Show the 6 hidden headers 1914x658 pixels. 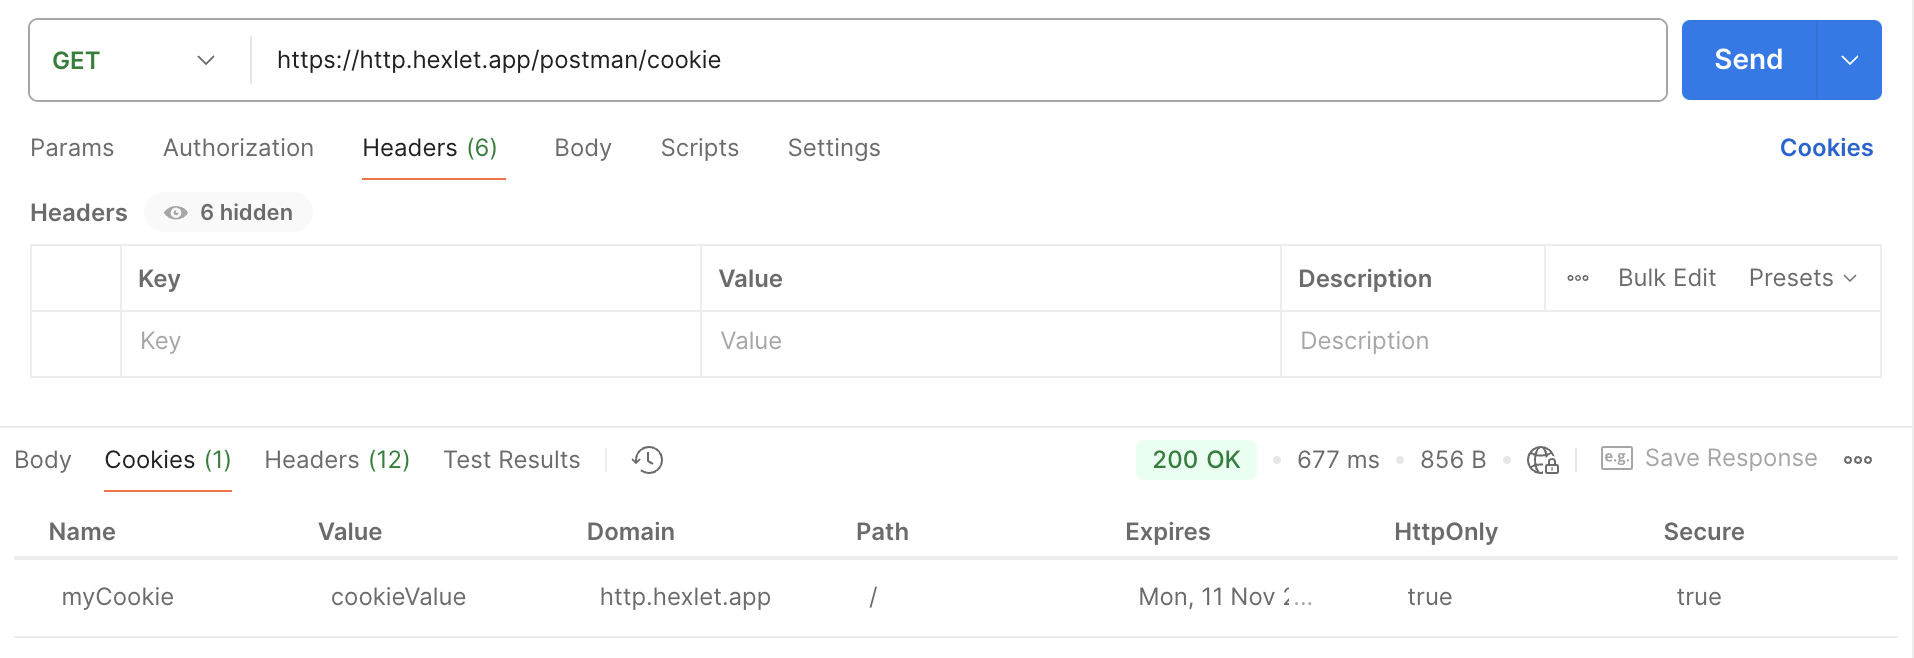229,213
